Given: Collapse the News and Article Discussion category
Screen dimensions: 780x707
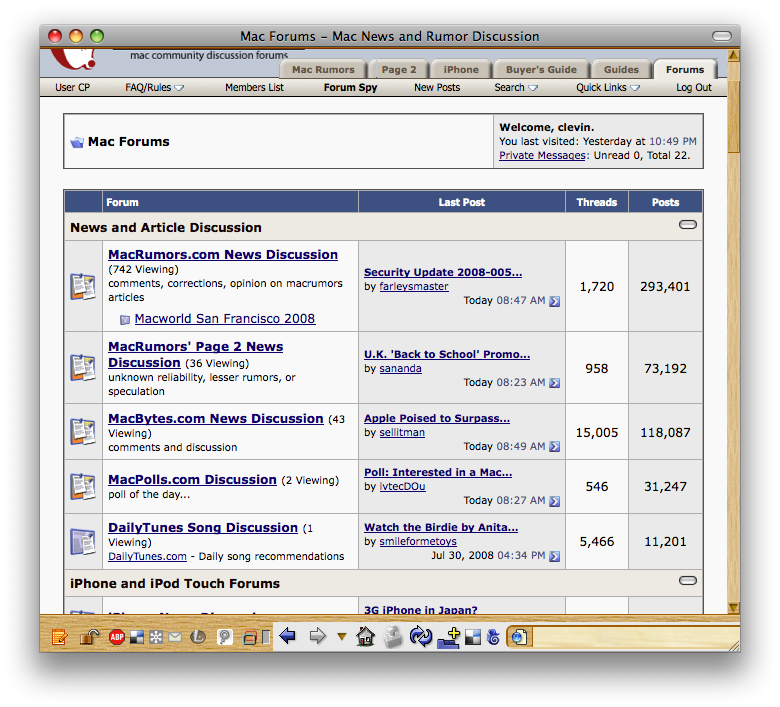Looking at the screenshot, I should (687, 225).
